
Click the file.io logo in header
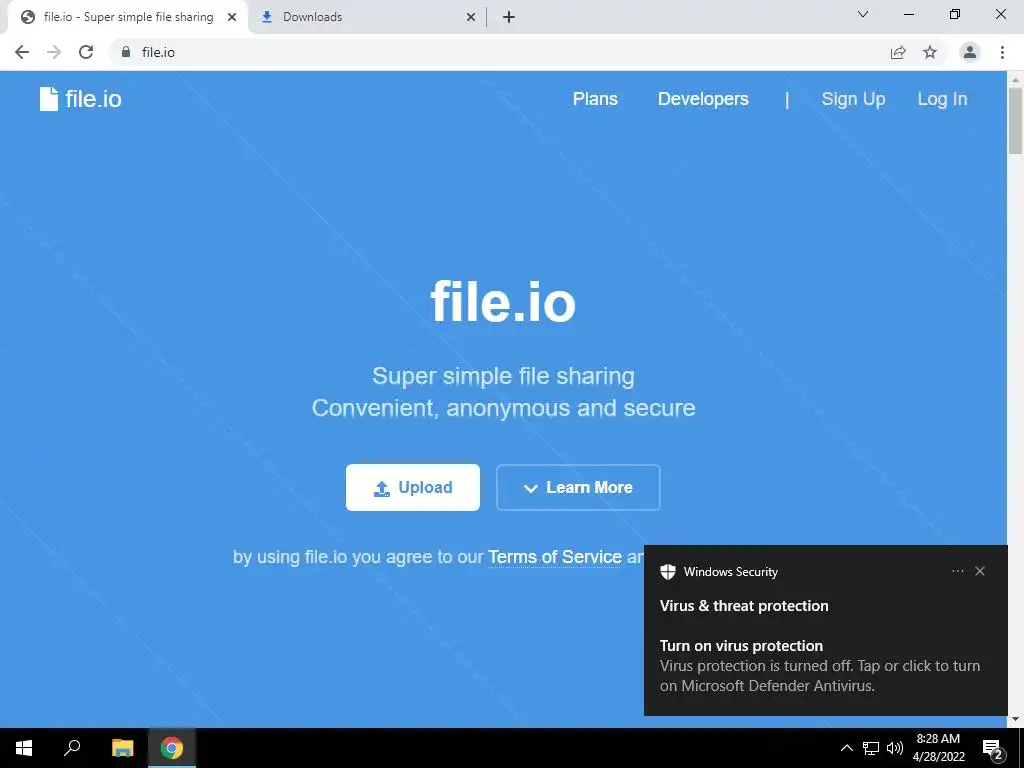point(80,99)
